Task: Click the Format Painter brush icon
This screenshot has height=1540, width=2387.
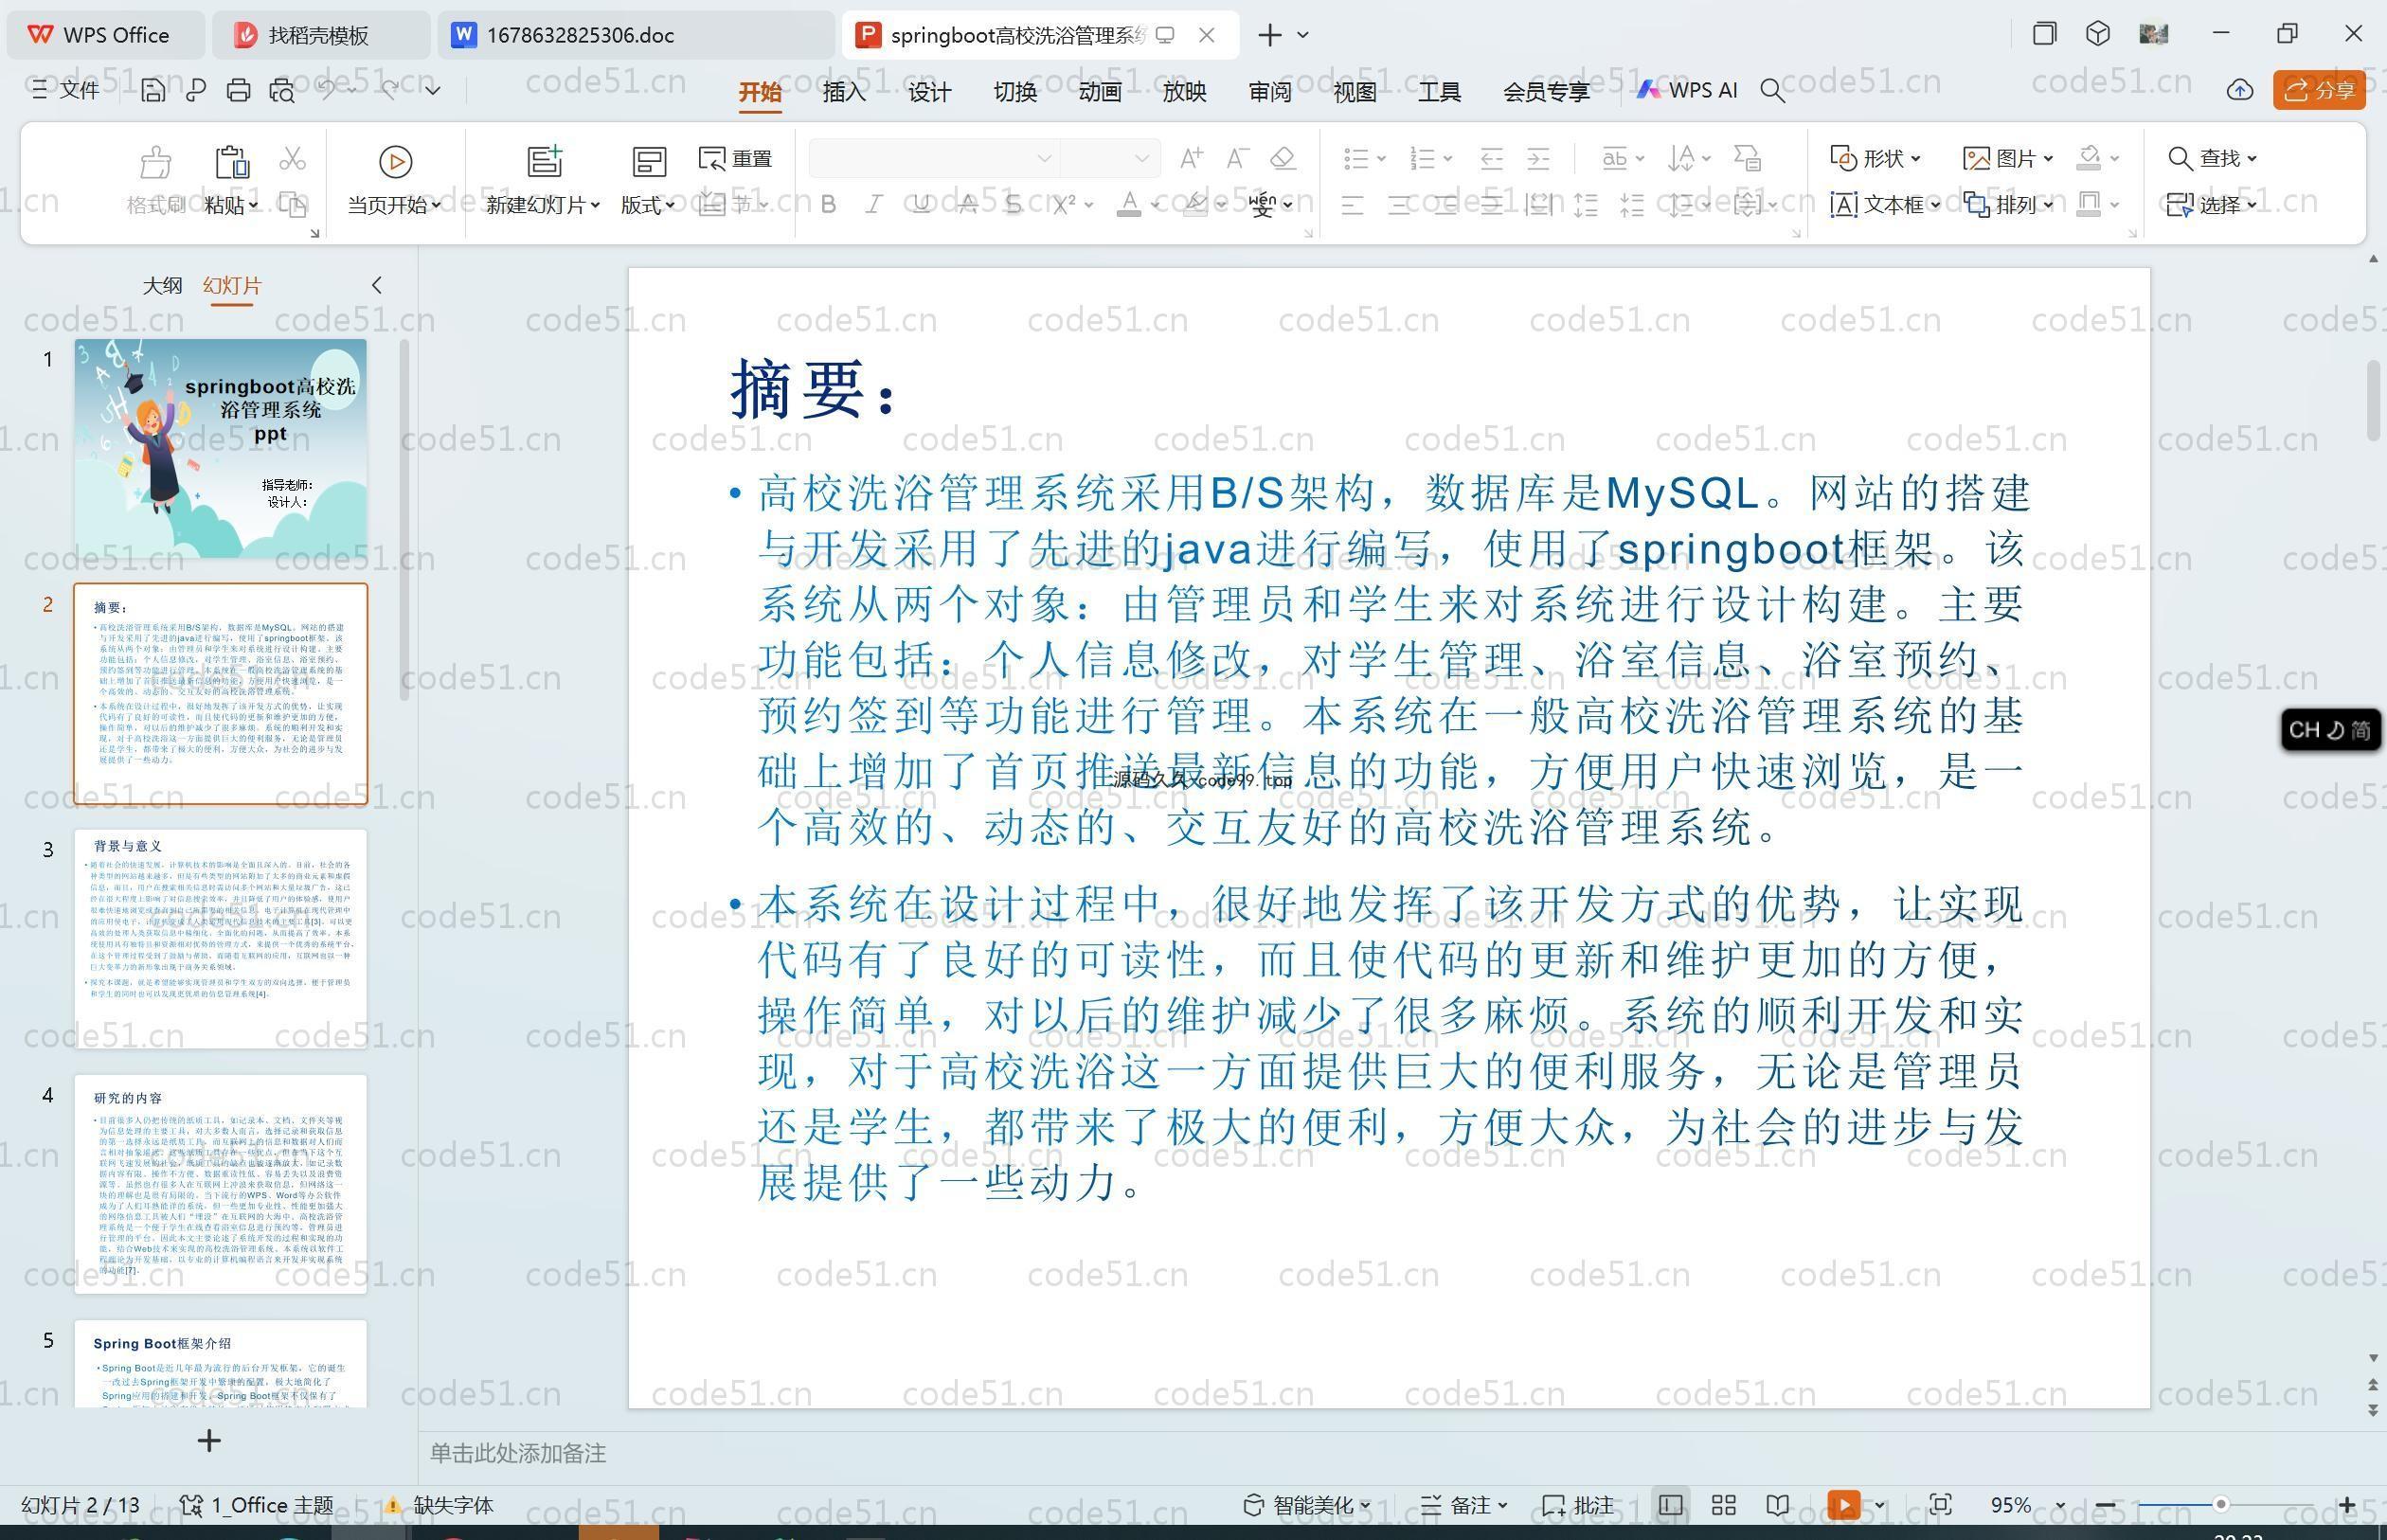Action: coord(156,162)
